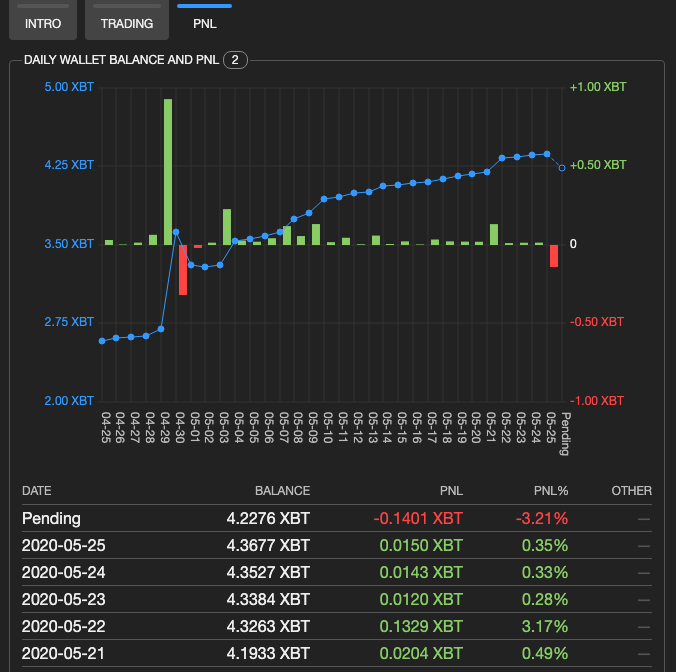Click PNL value 0.0150 XBT
Viewport: 676px width, 672px height.
pyautogui.click(x=421, y=546)
